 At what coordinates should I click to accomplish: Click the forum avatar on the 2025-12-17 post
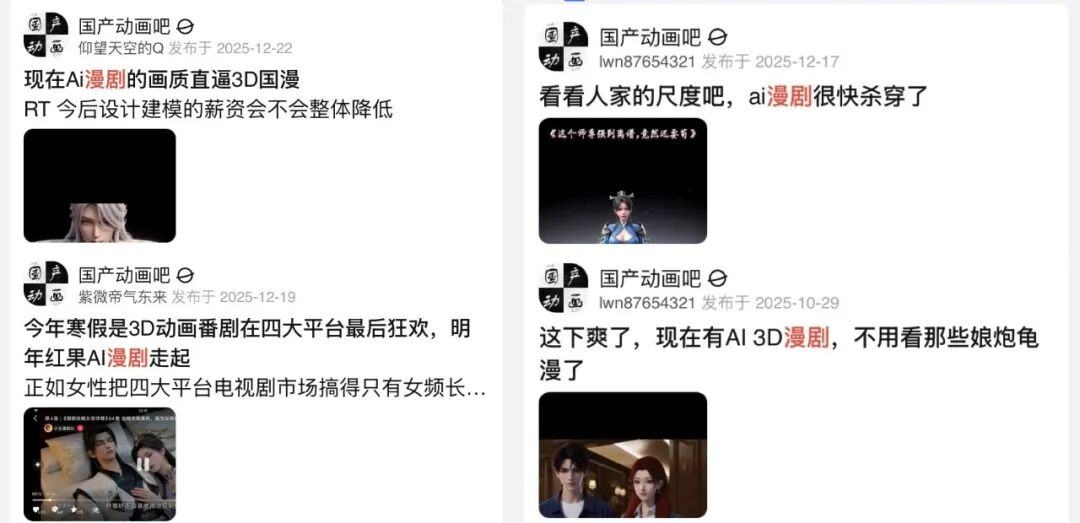click(563, 46)
